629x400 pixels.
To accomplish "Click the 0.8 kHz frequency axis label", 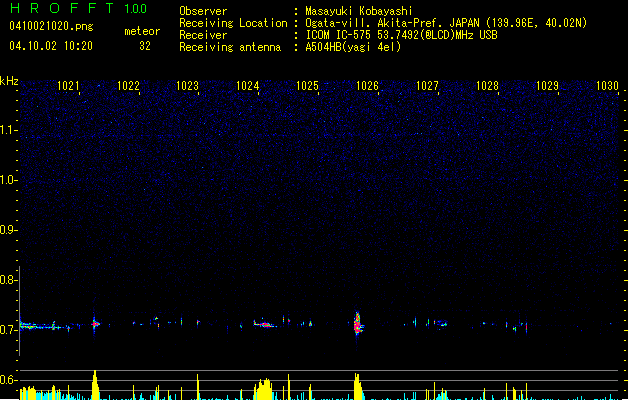I will tap(8, 280).
